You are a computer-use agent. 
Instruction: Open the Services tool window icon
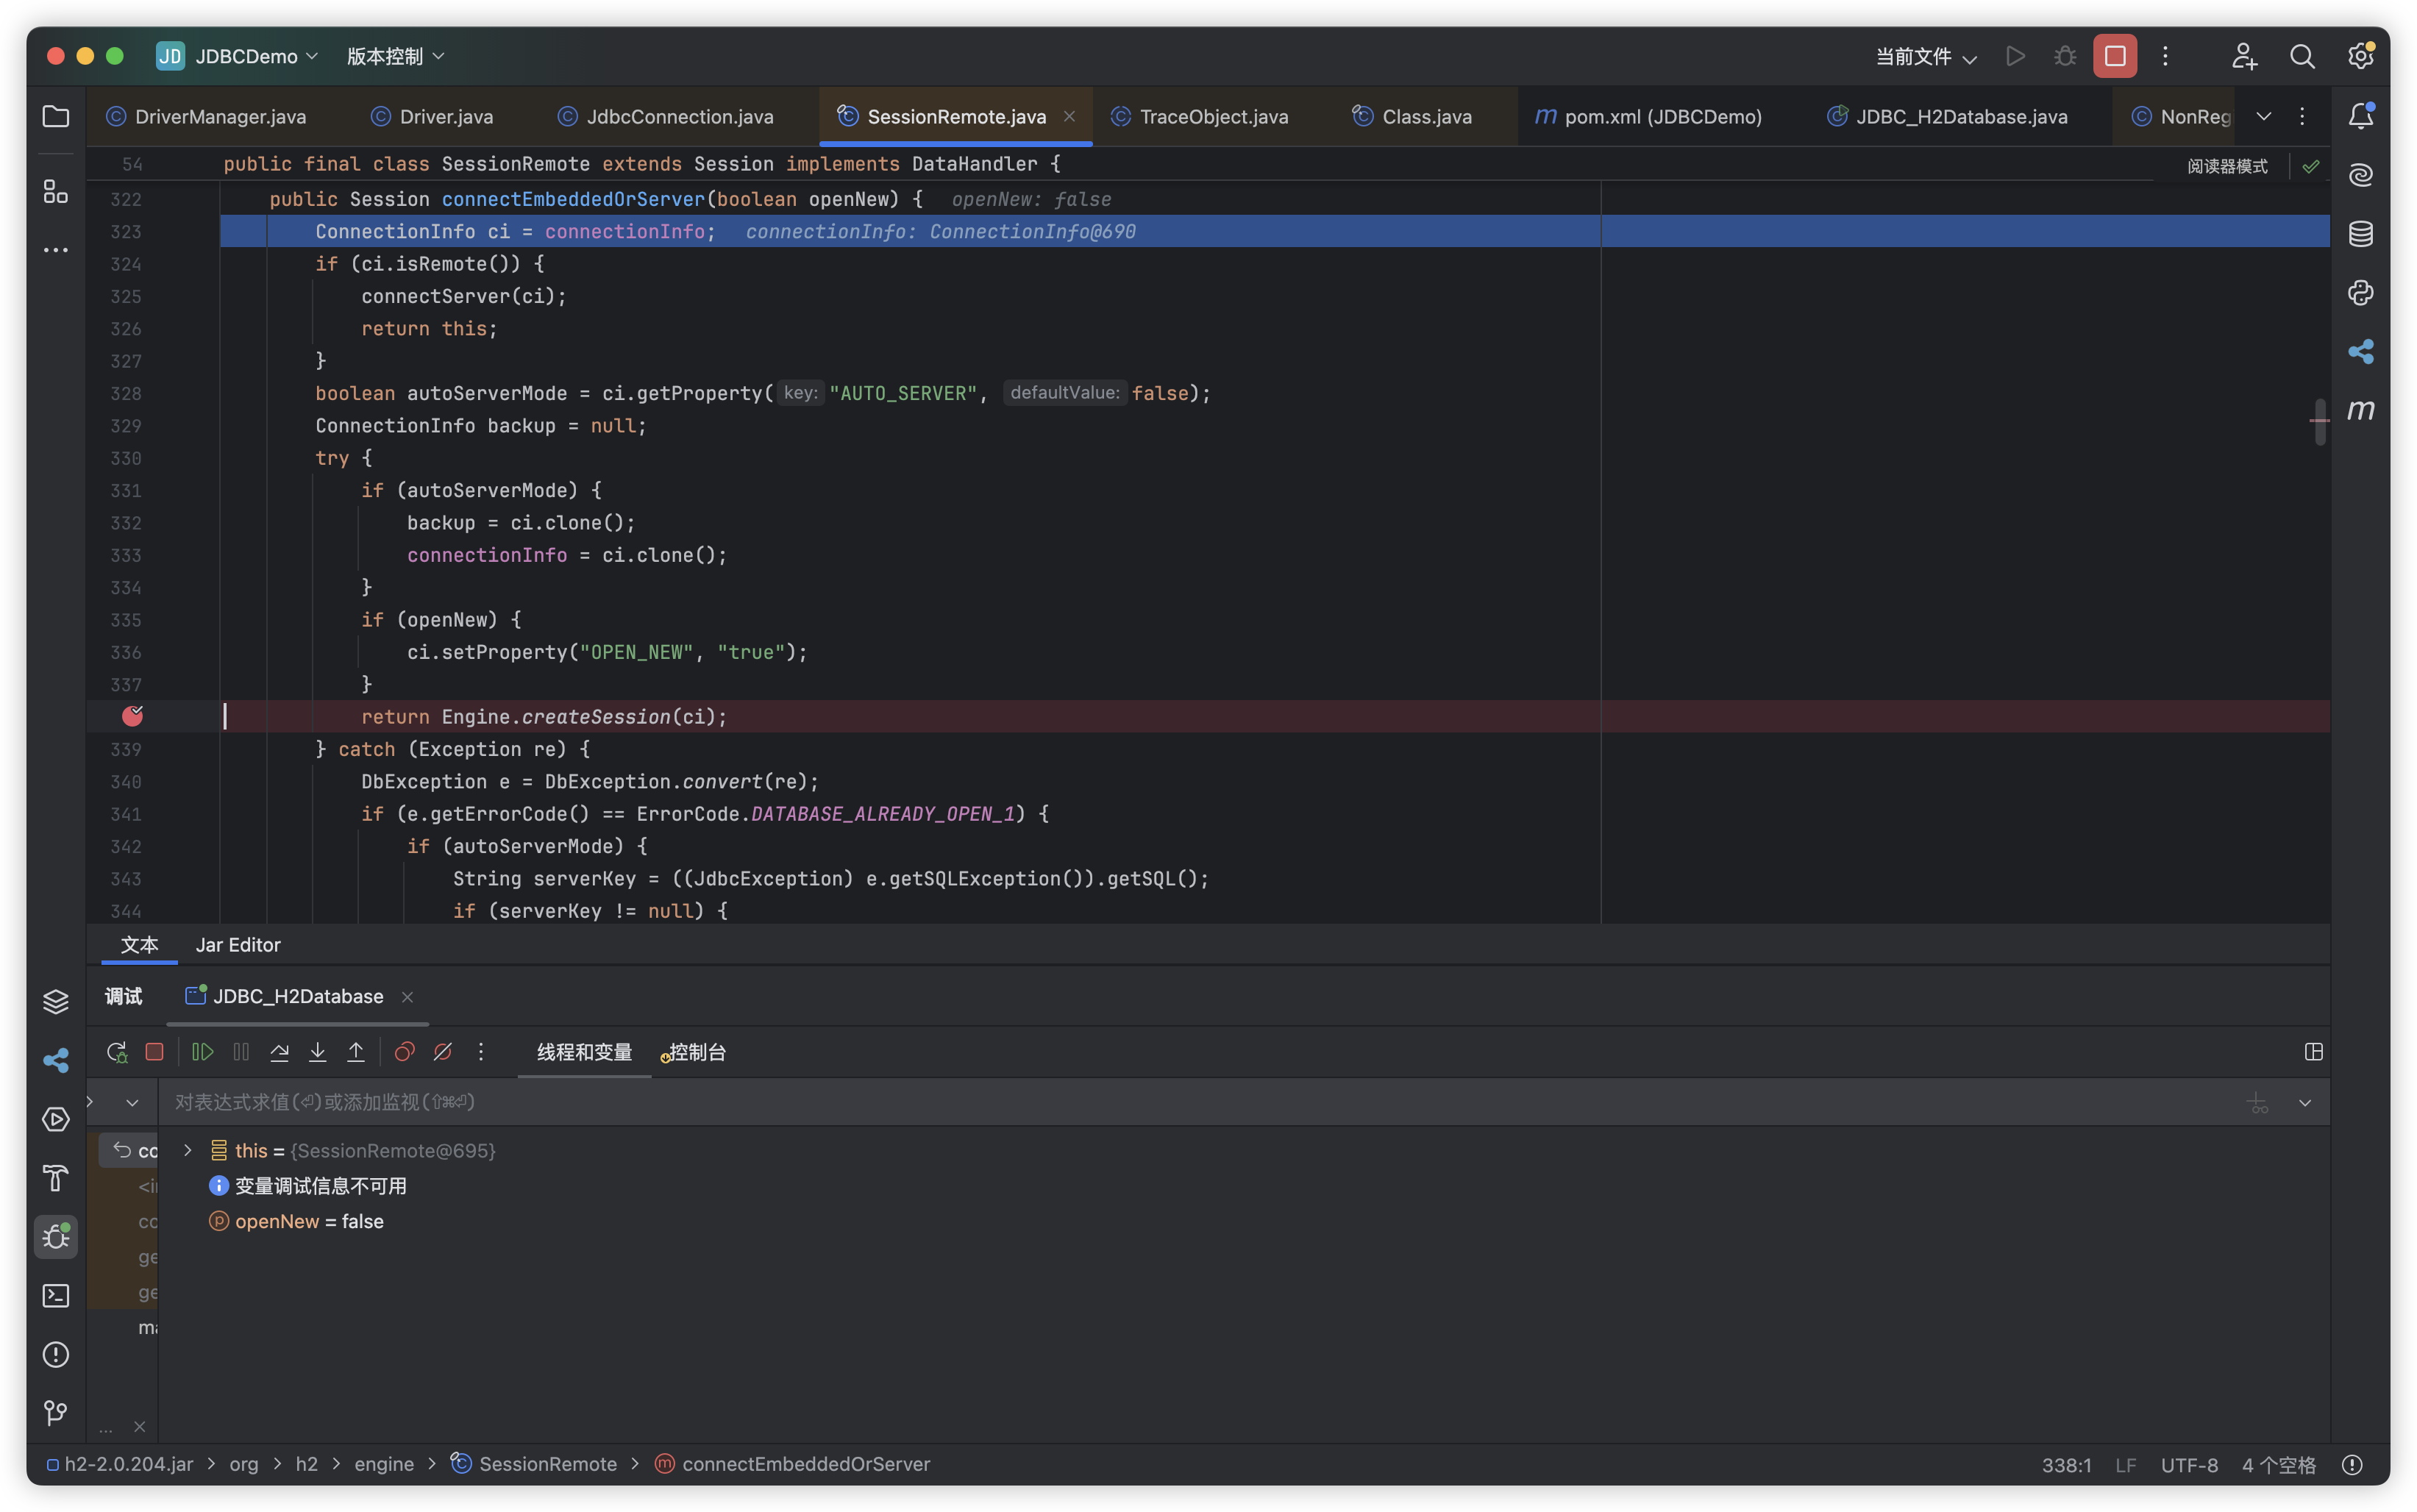[x=56, y=1119]
